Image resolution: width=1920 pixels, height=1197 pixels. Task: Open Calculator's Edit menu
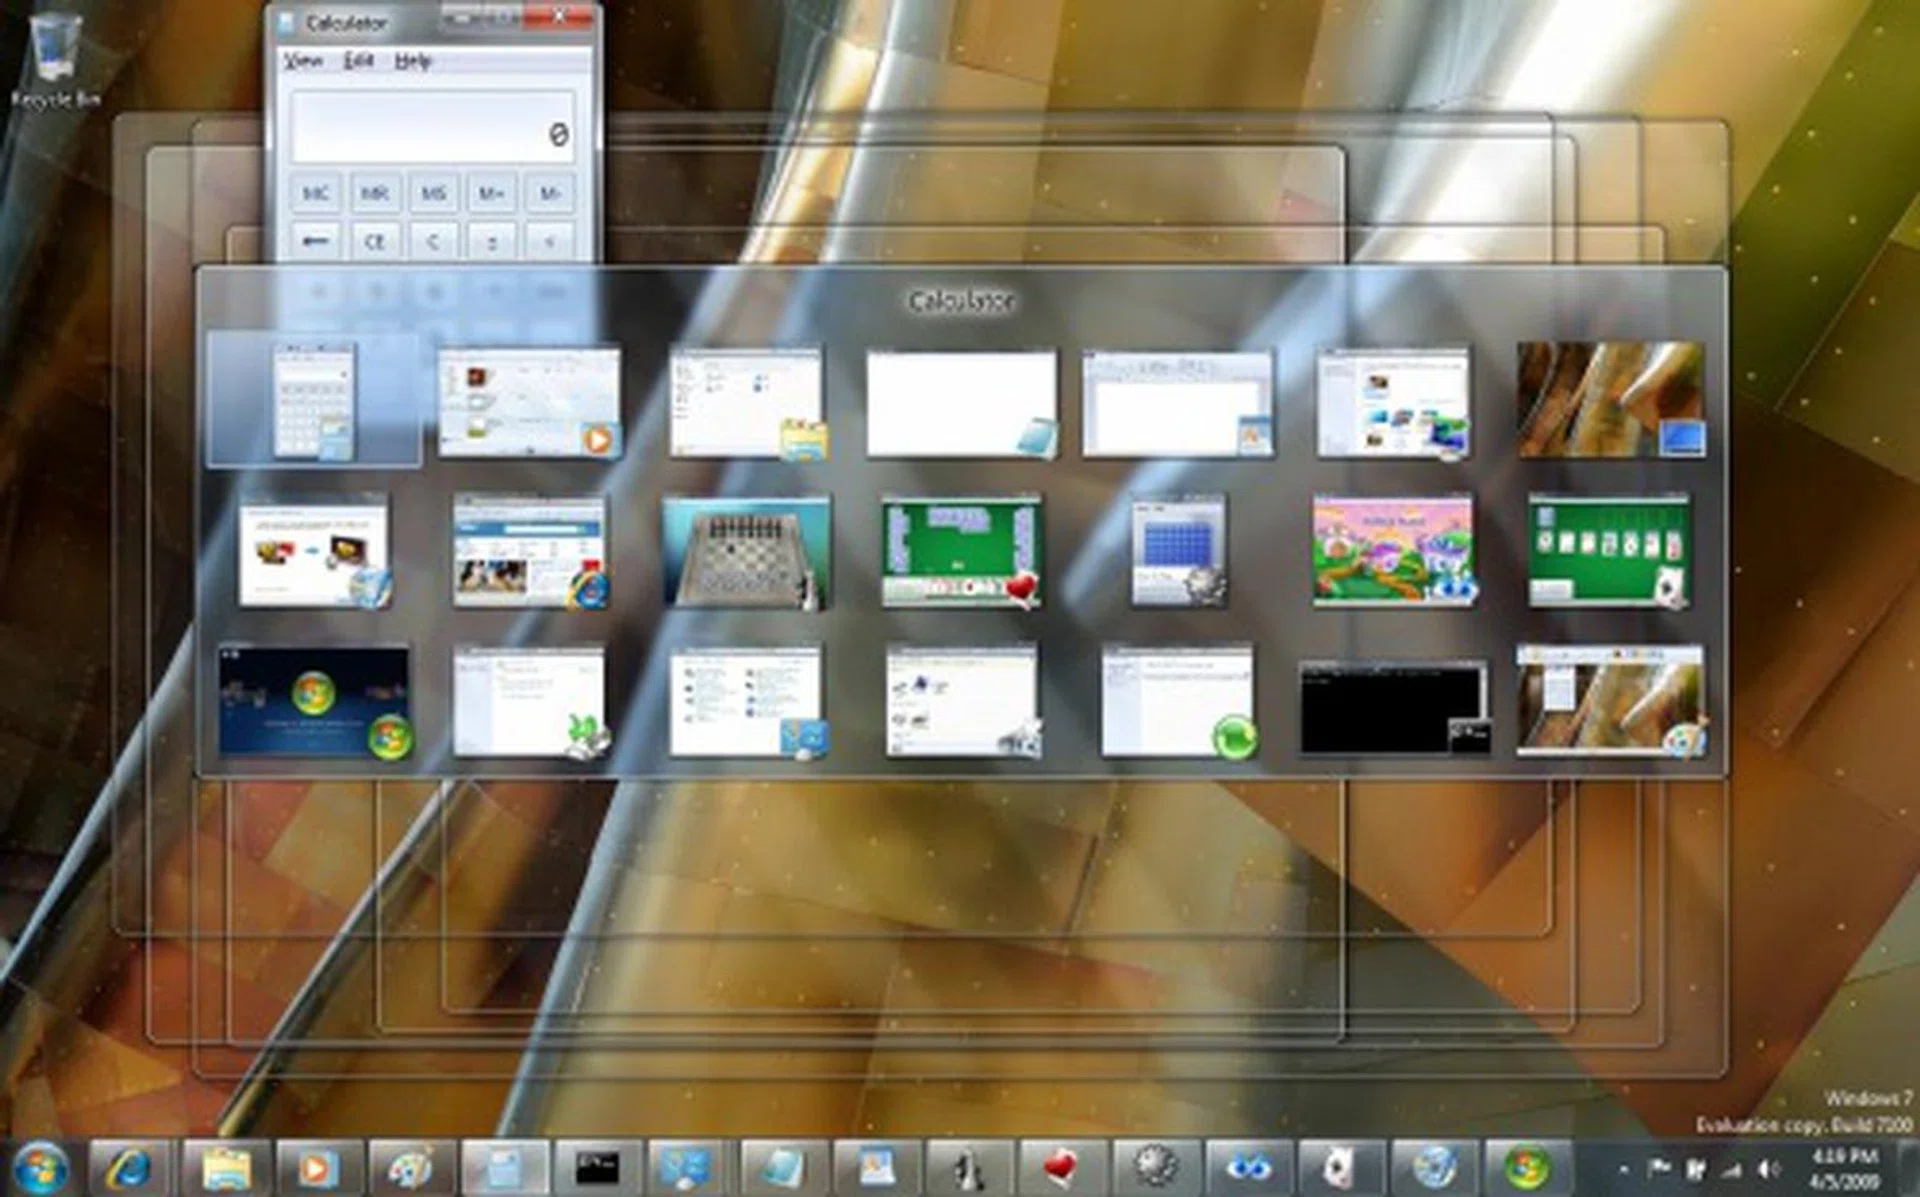click(x=358, y=61)
